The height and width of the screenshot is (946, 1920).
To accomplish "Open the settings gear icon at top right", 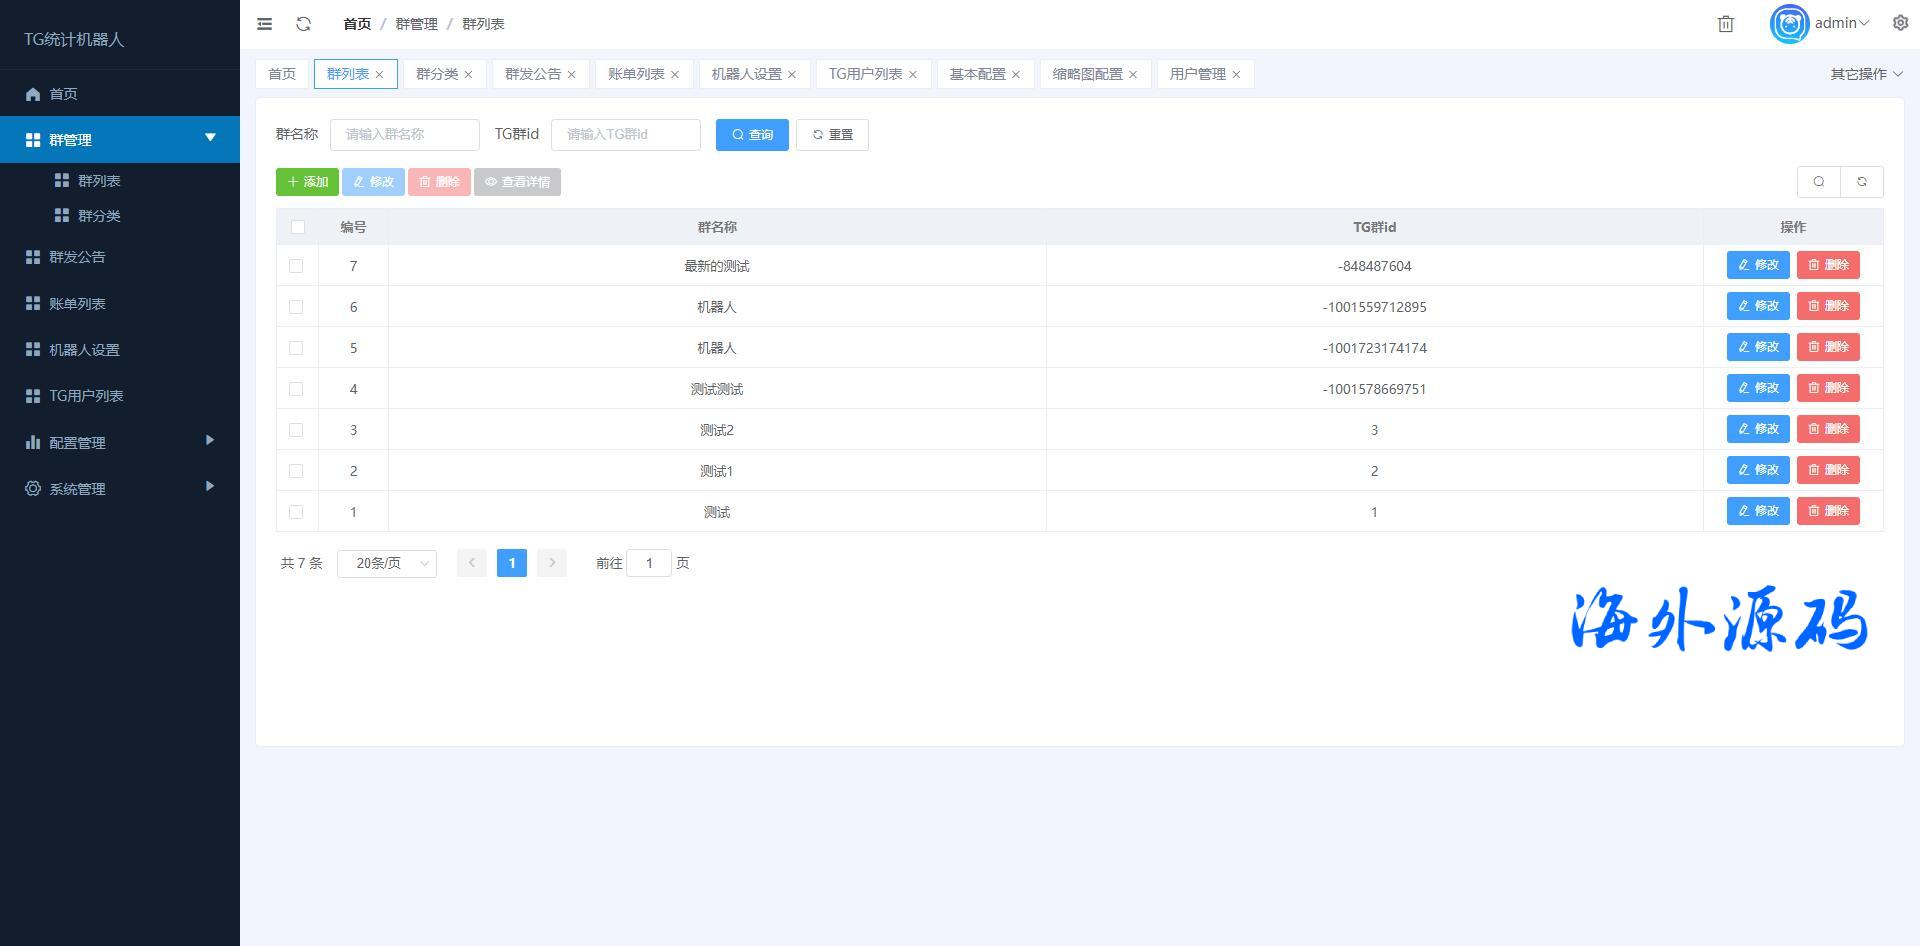I will pos(1900,23).
